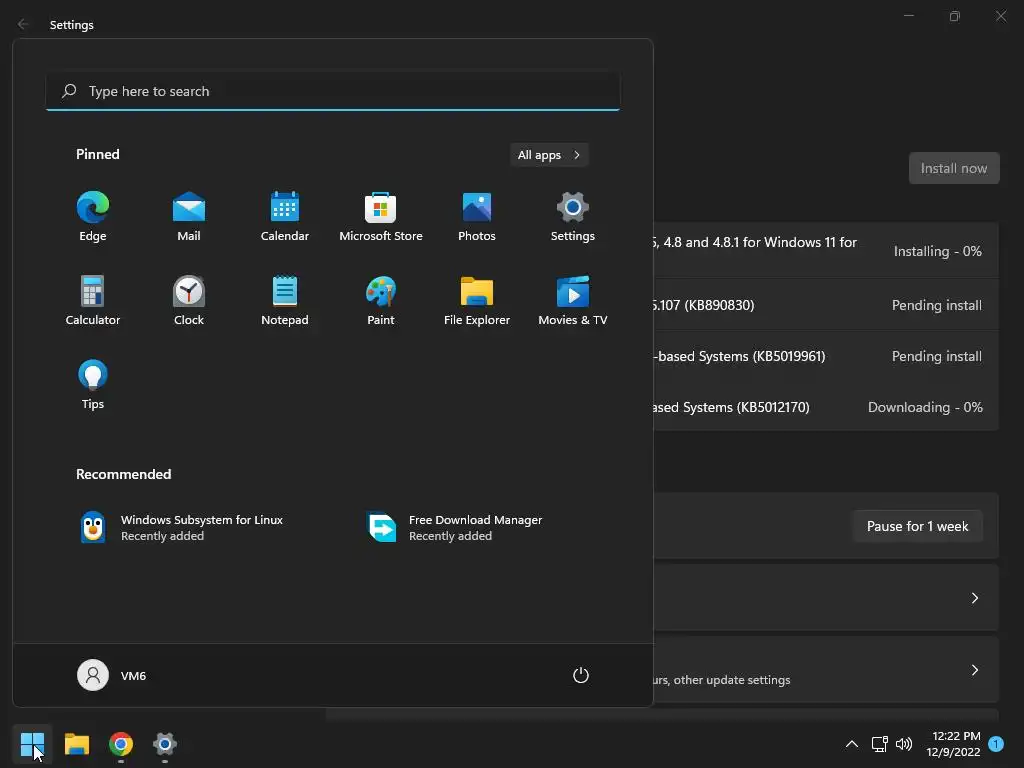The width and height of the screenshot is (1024, 768).
Task: Open File Explorer from the taskbar
Action: click(x=76, y=744)
